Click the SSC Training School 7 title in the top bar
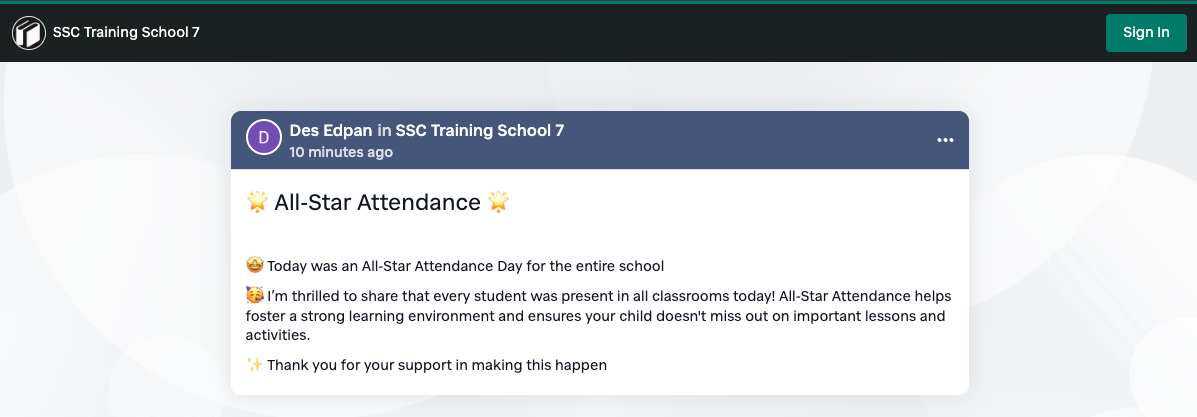This screenshot has height=417, width=1197. pos(126,32)
